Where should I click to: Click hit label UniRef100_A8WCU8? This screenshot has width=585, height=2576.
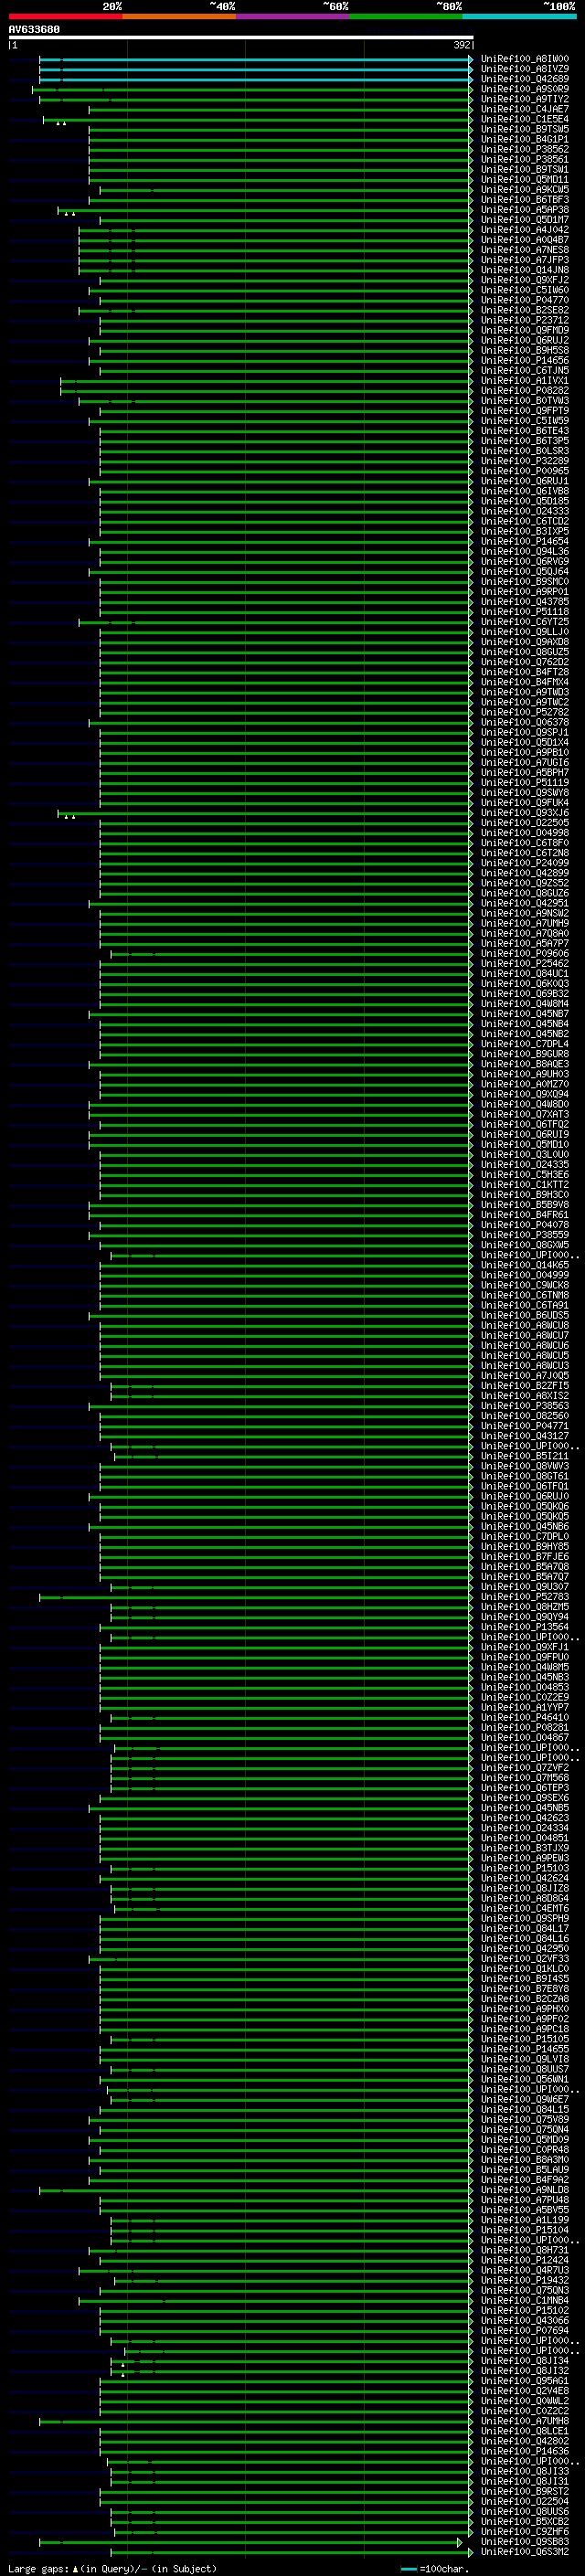(525, 1326)
